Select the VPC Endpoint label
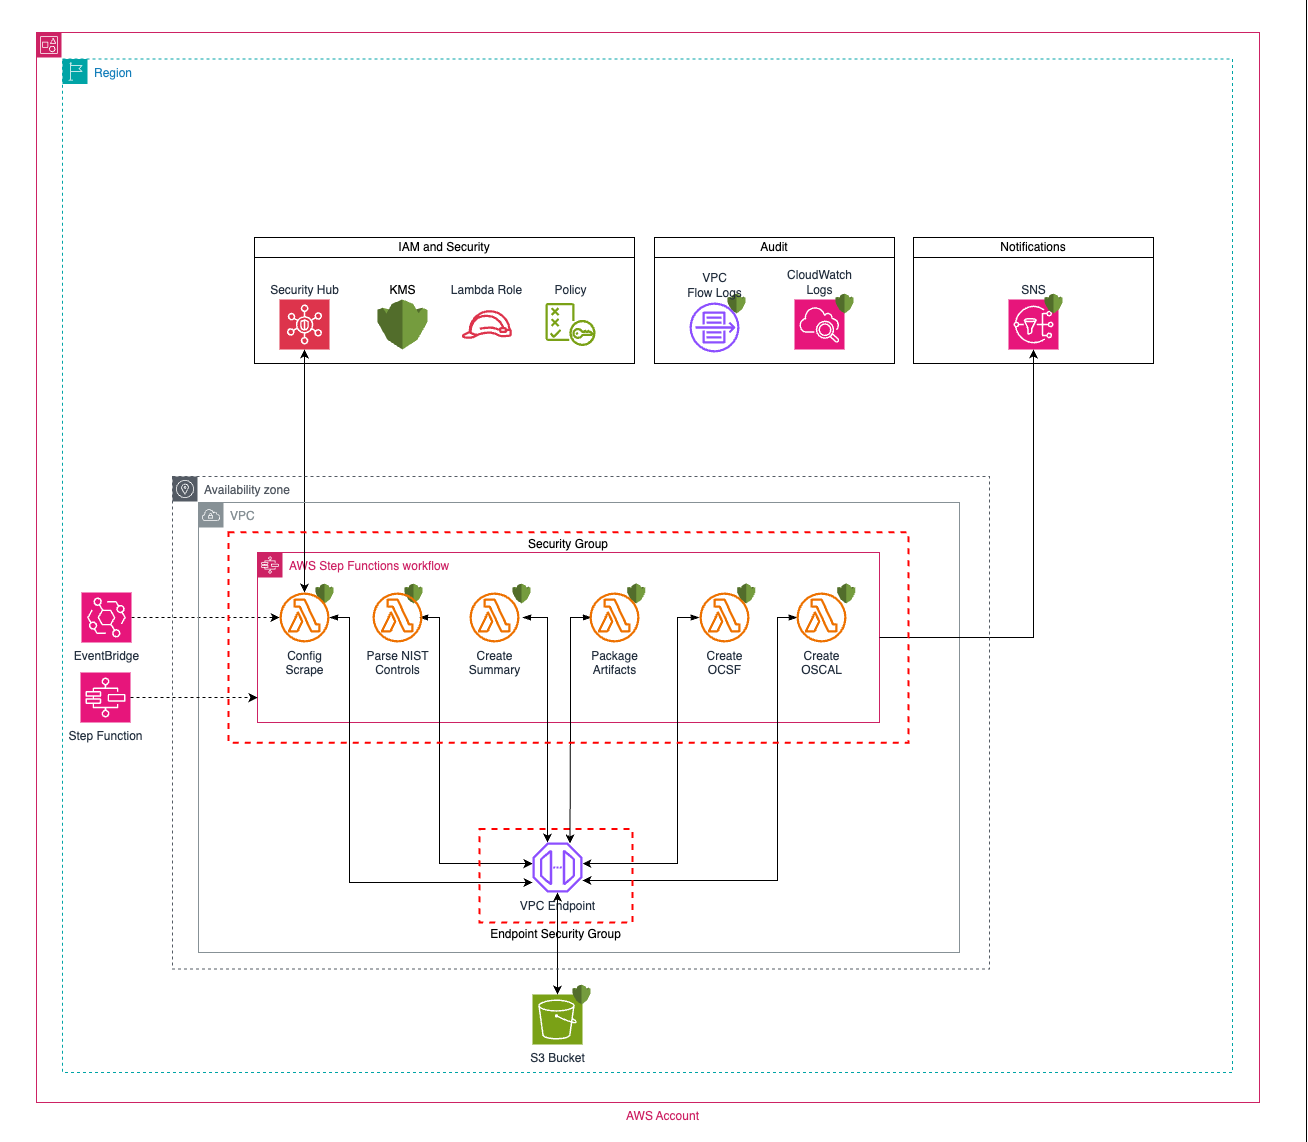This screenshot has width=1308, height=1142. 557,906
